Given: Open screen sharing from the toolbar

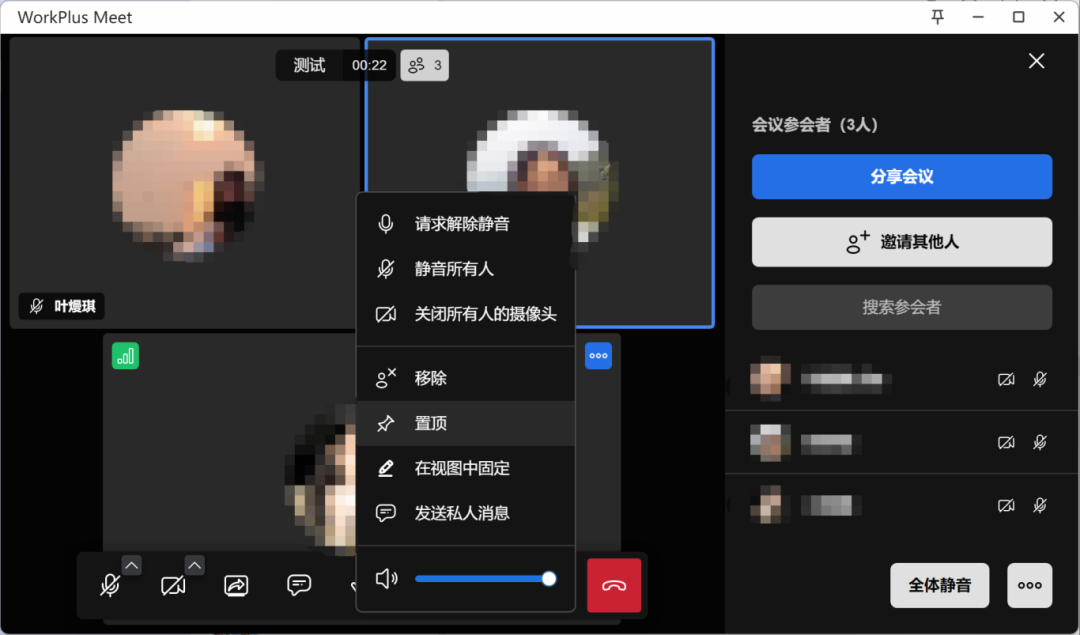Looking at the screenshot, I should 236,585.
